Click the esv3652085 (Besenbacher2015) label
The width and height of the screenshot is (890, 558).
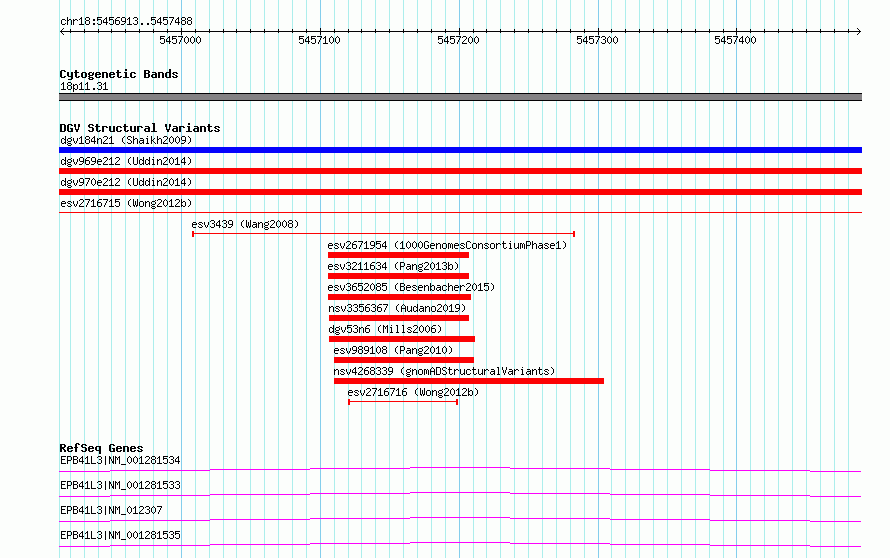pos(411,287)
